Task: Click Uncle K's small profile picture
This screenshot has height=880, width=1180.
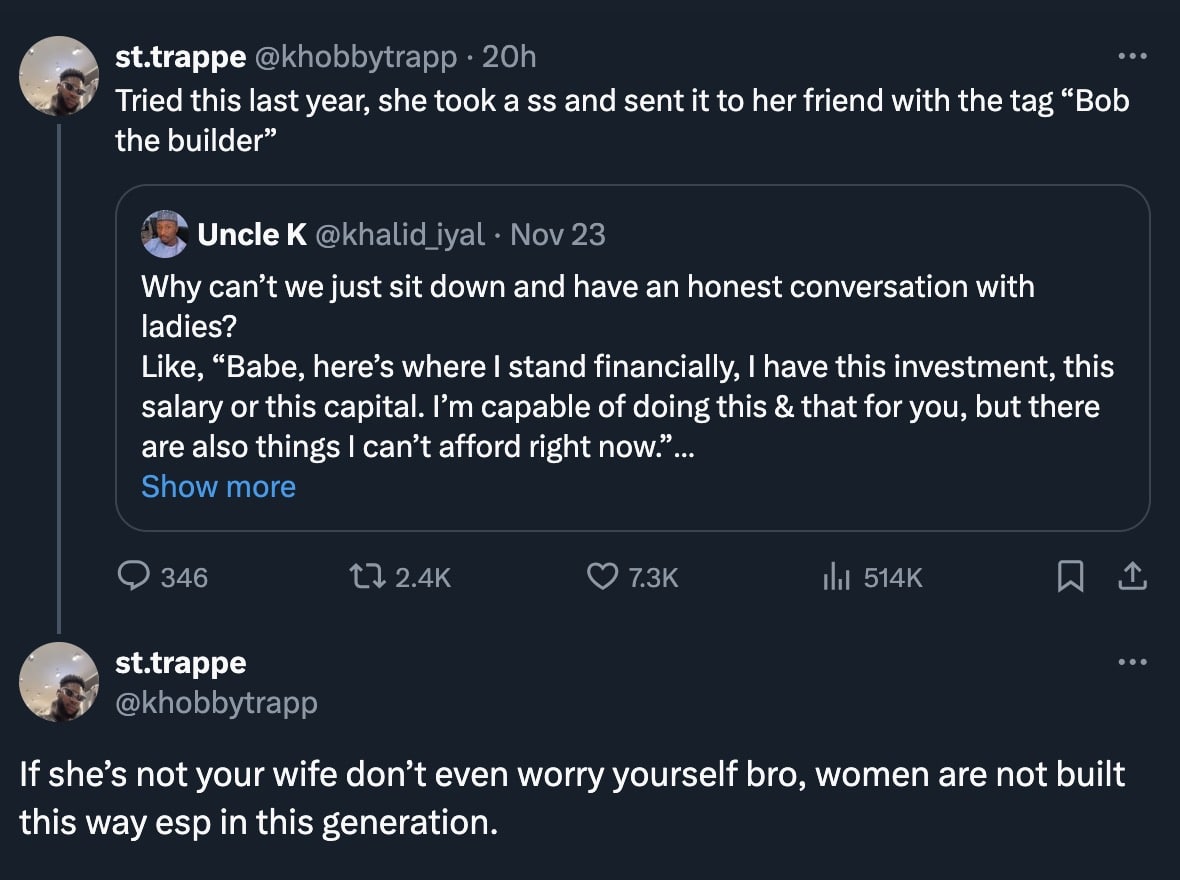Action: click(x=164, y=234)
